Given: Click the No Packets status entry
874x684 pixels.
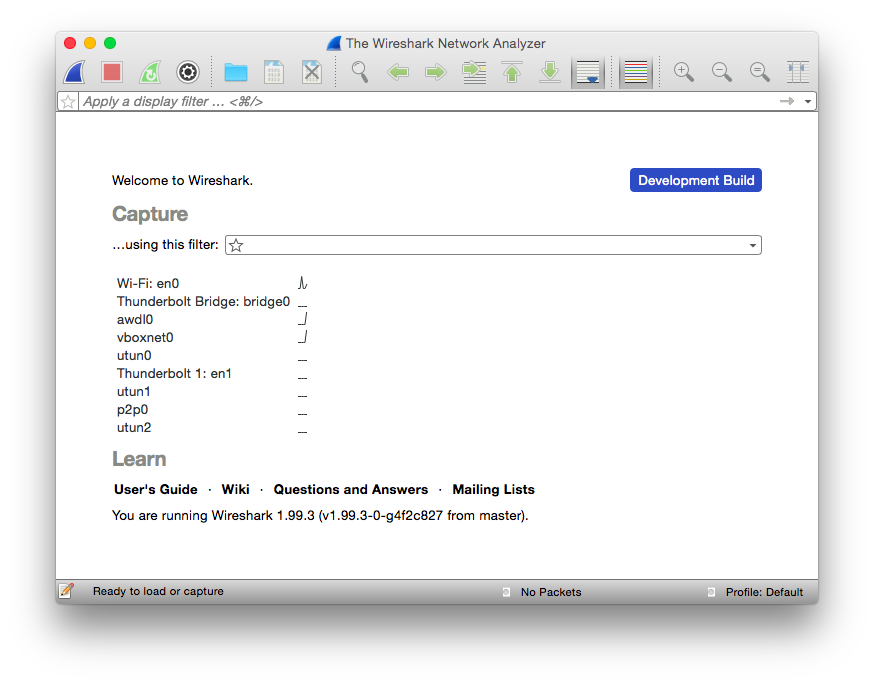Looking at the screenshot, I should pos(551,592).
